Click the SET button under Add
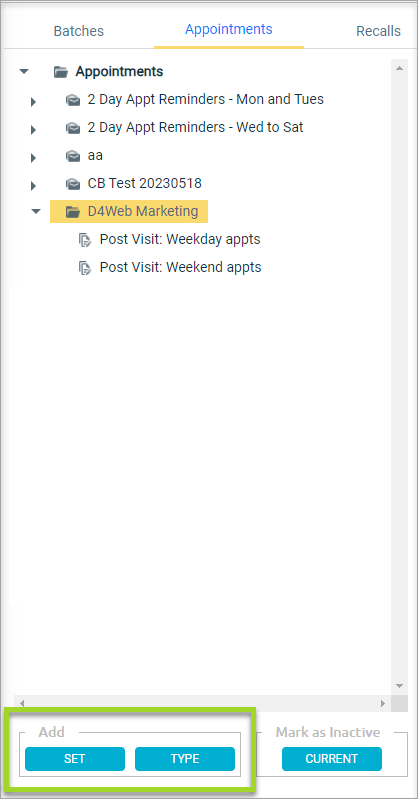418x799 pixels. [x=74, y=759]
